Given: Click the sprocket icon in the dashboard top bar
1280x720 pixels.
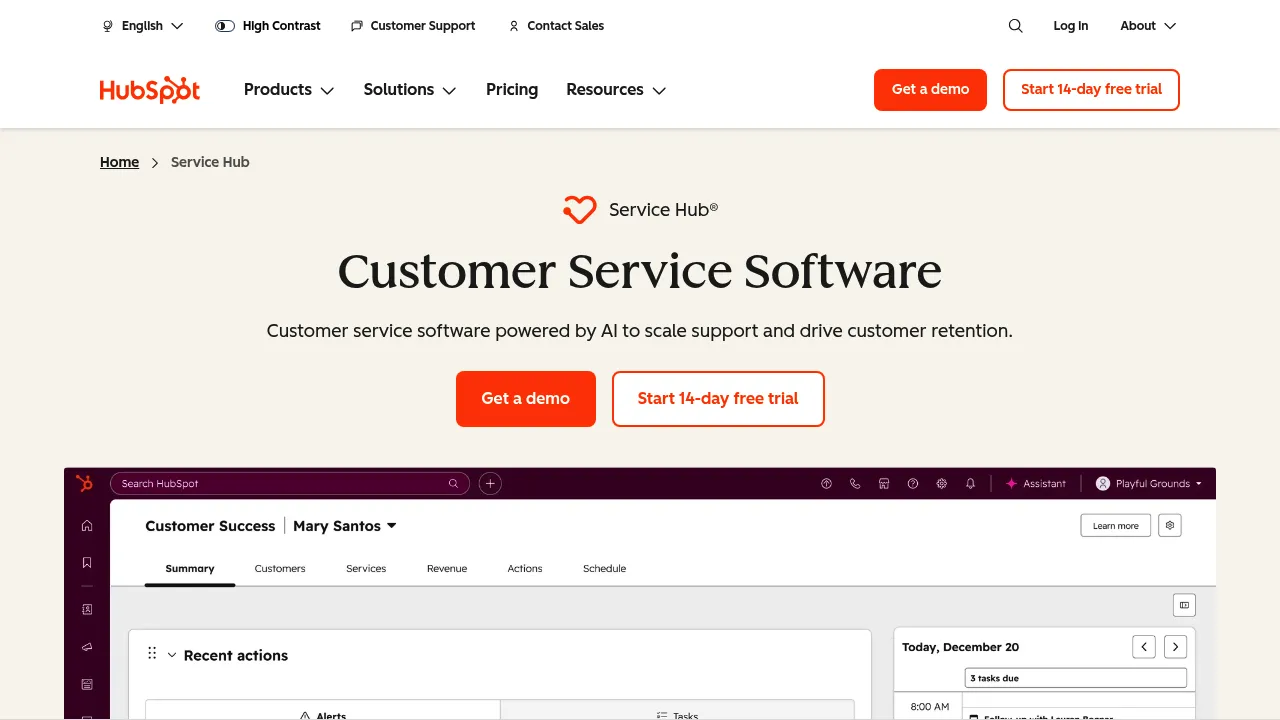Looking at the screenshot, I should pos(84,483).
